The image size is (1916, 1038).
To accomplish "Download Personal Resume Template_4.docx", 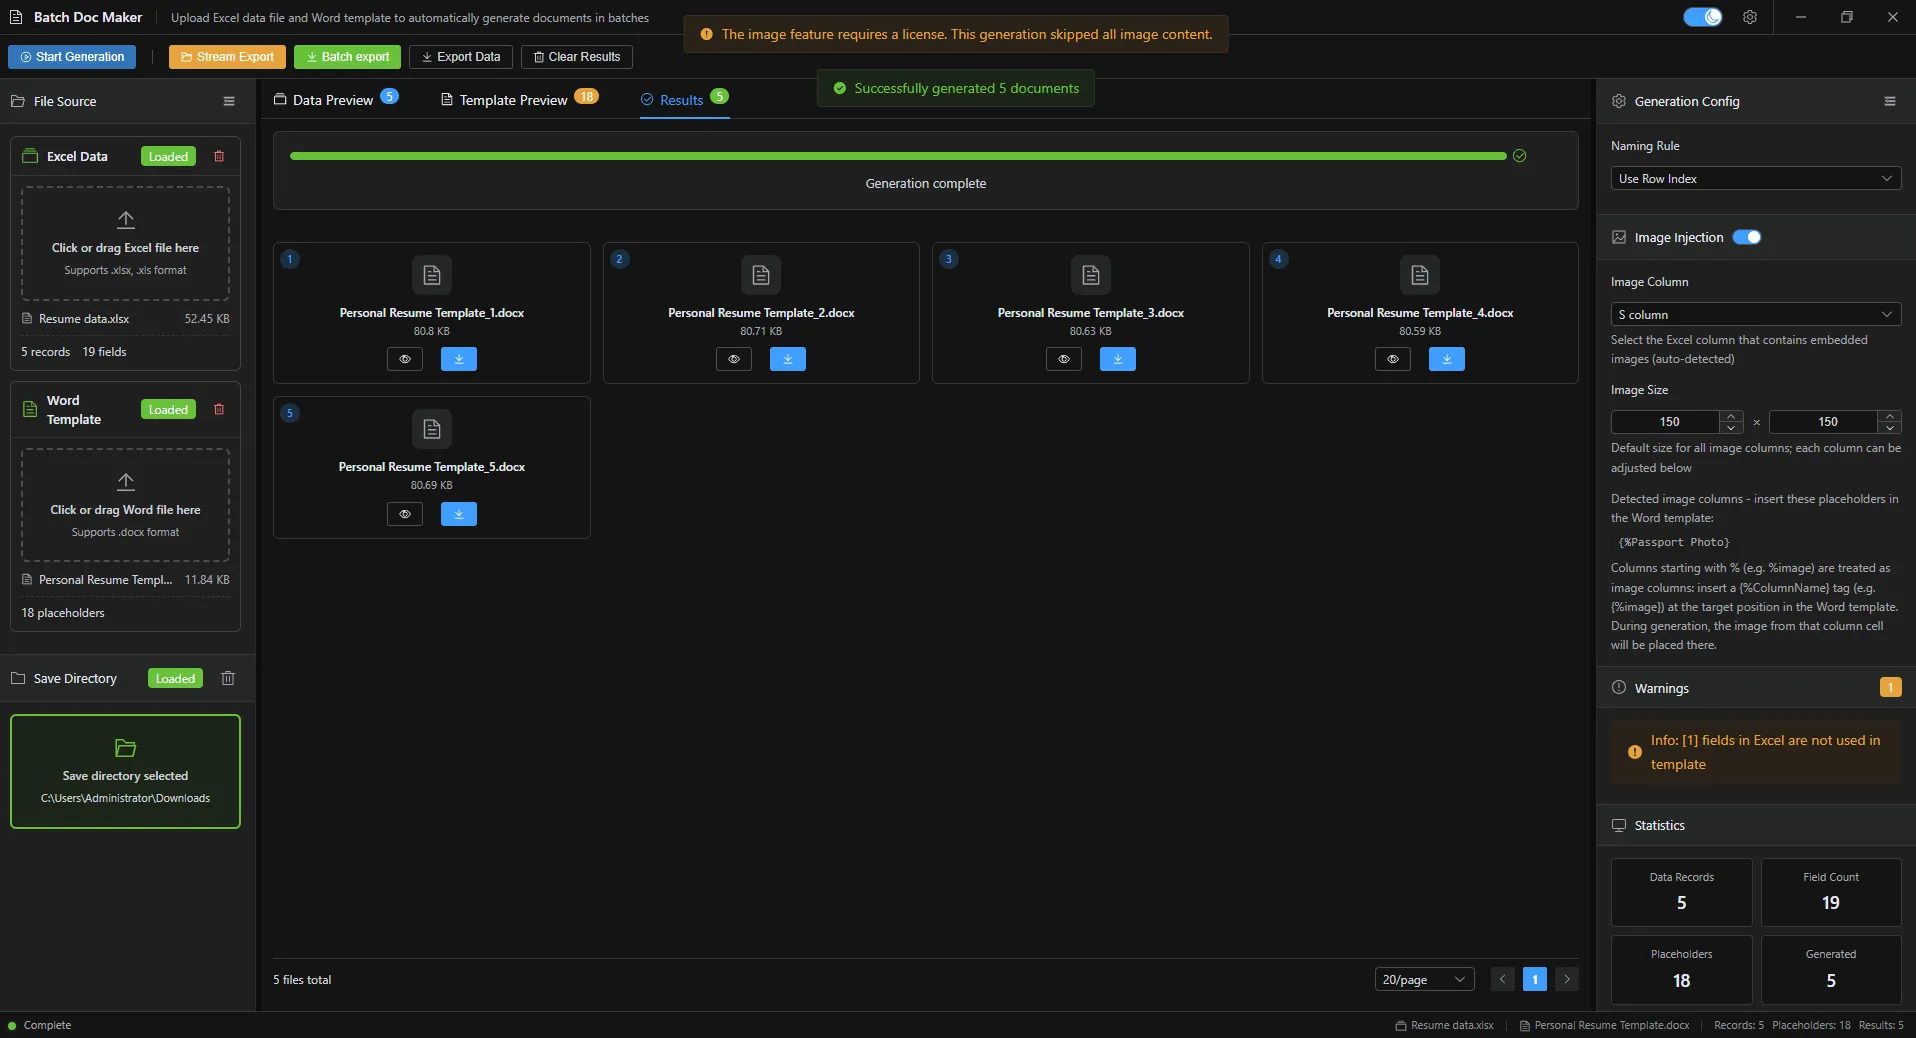I will (1447, 359).
